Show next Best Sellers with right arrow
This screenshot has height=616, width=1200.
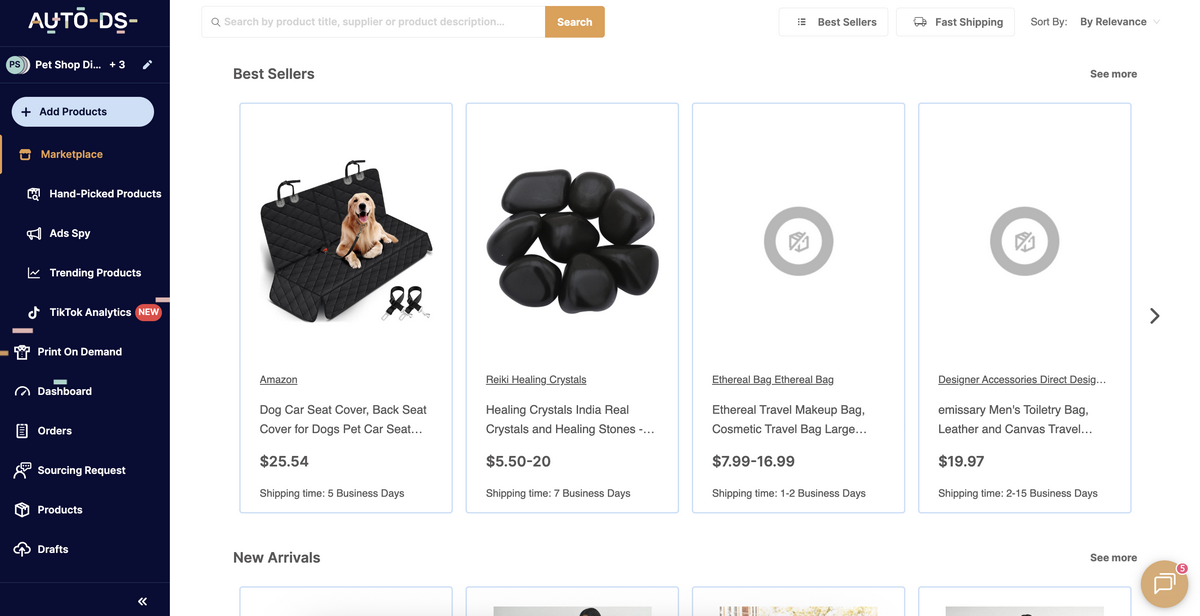(1154, 316)
